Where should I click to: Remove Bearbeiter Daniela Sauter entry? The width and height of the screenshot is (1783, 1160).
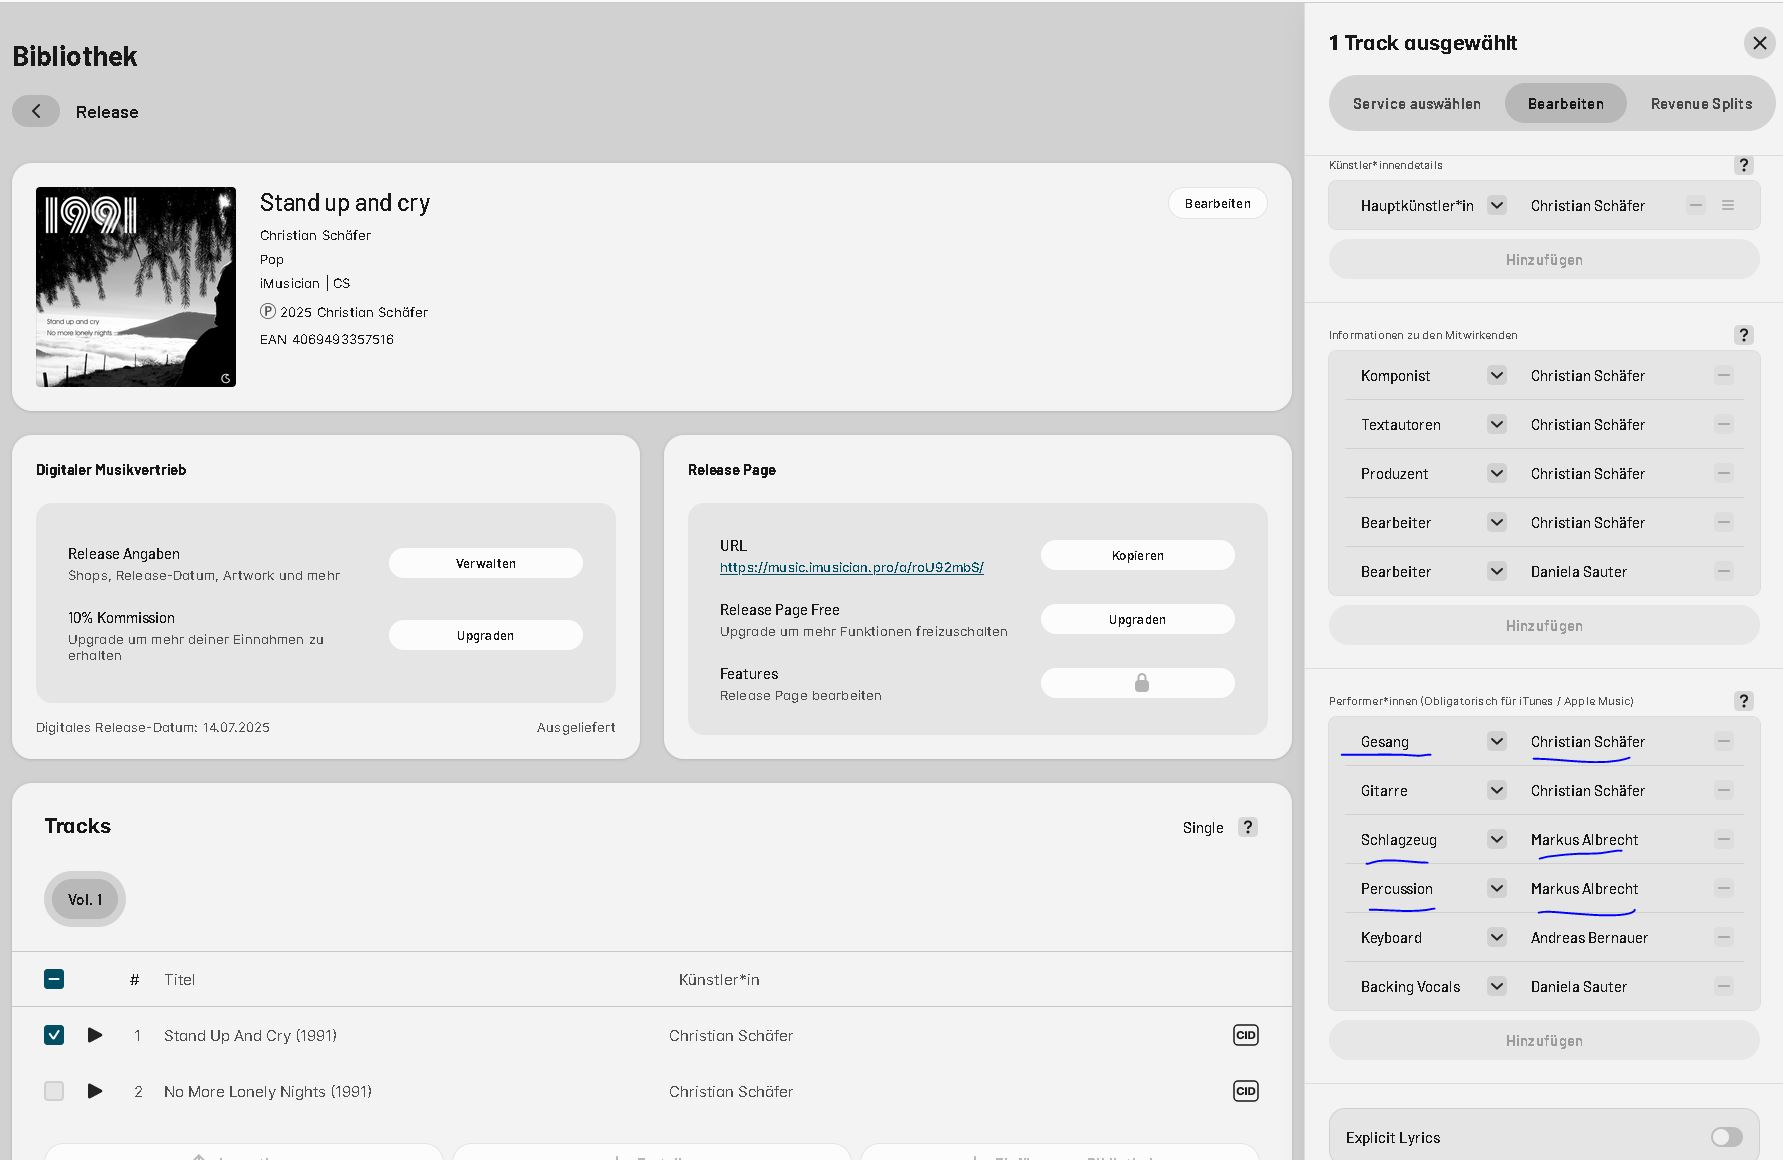click(x=1724, y=572)
